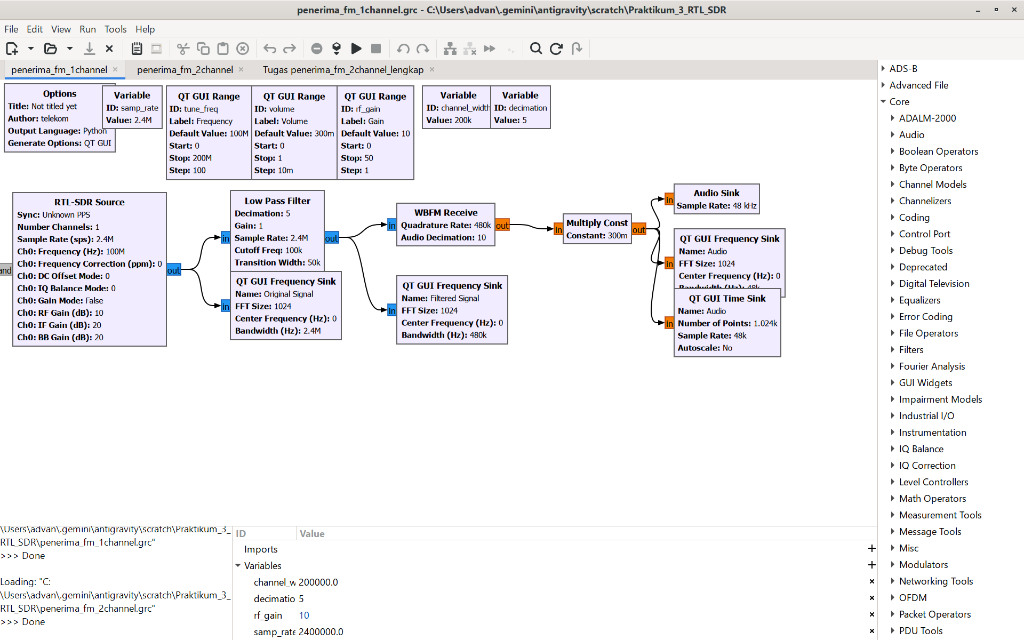Select the WBFM Receive block
Image resolution: width=1024 pixels, height=640 pixels.
(x=445, y=225)
